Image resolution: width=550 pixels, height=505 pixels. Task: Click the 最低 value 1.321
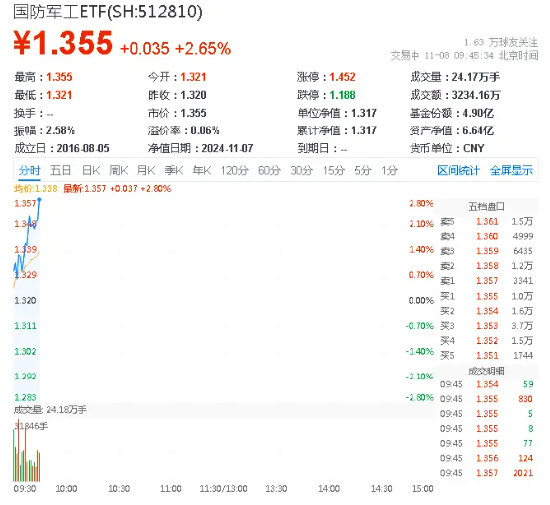point(59,95)
